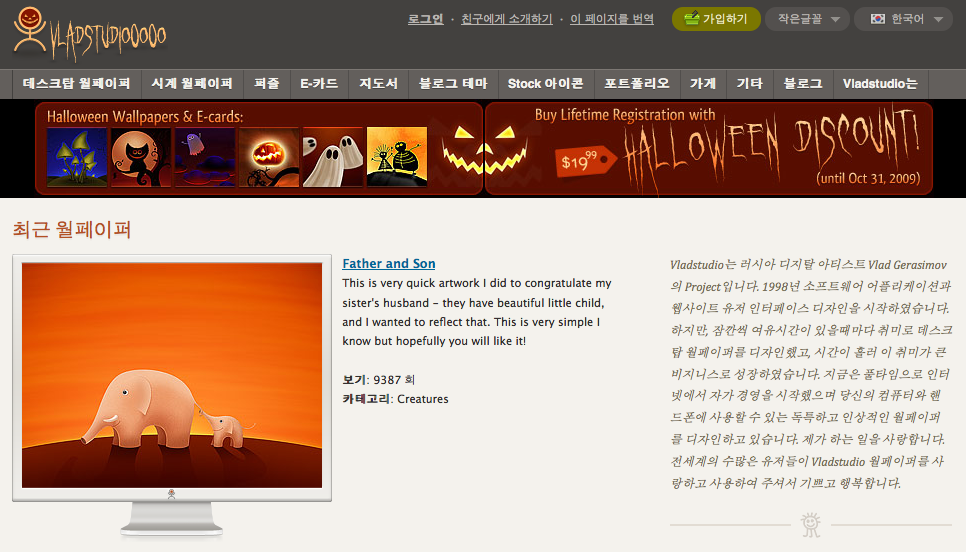Open the Stock 아이콘 menu
Screen dimensions: 966x552
tap(545, 84)
